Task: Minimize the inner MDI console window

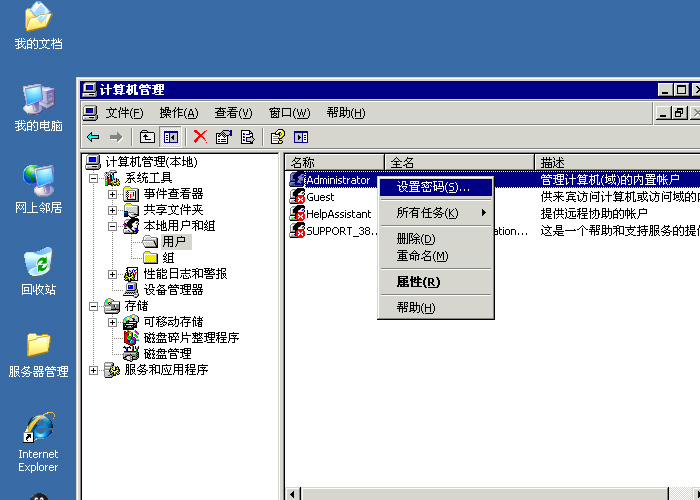Action: [663, 113]
